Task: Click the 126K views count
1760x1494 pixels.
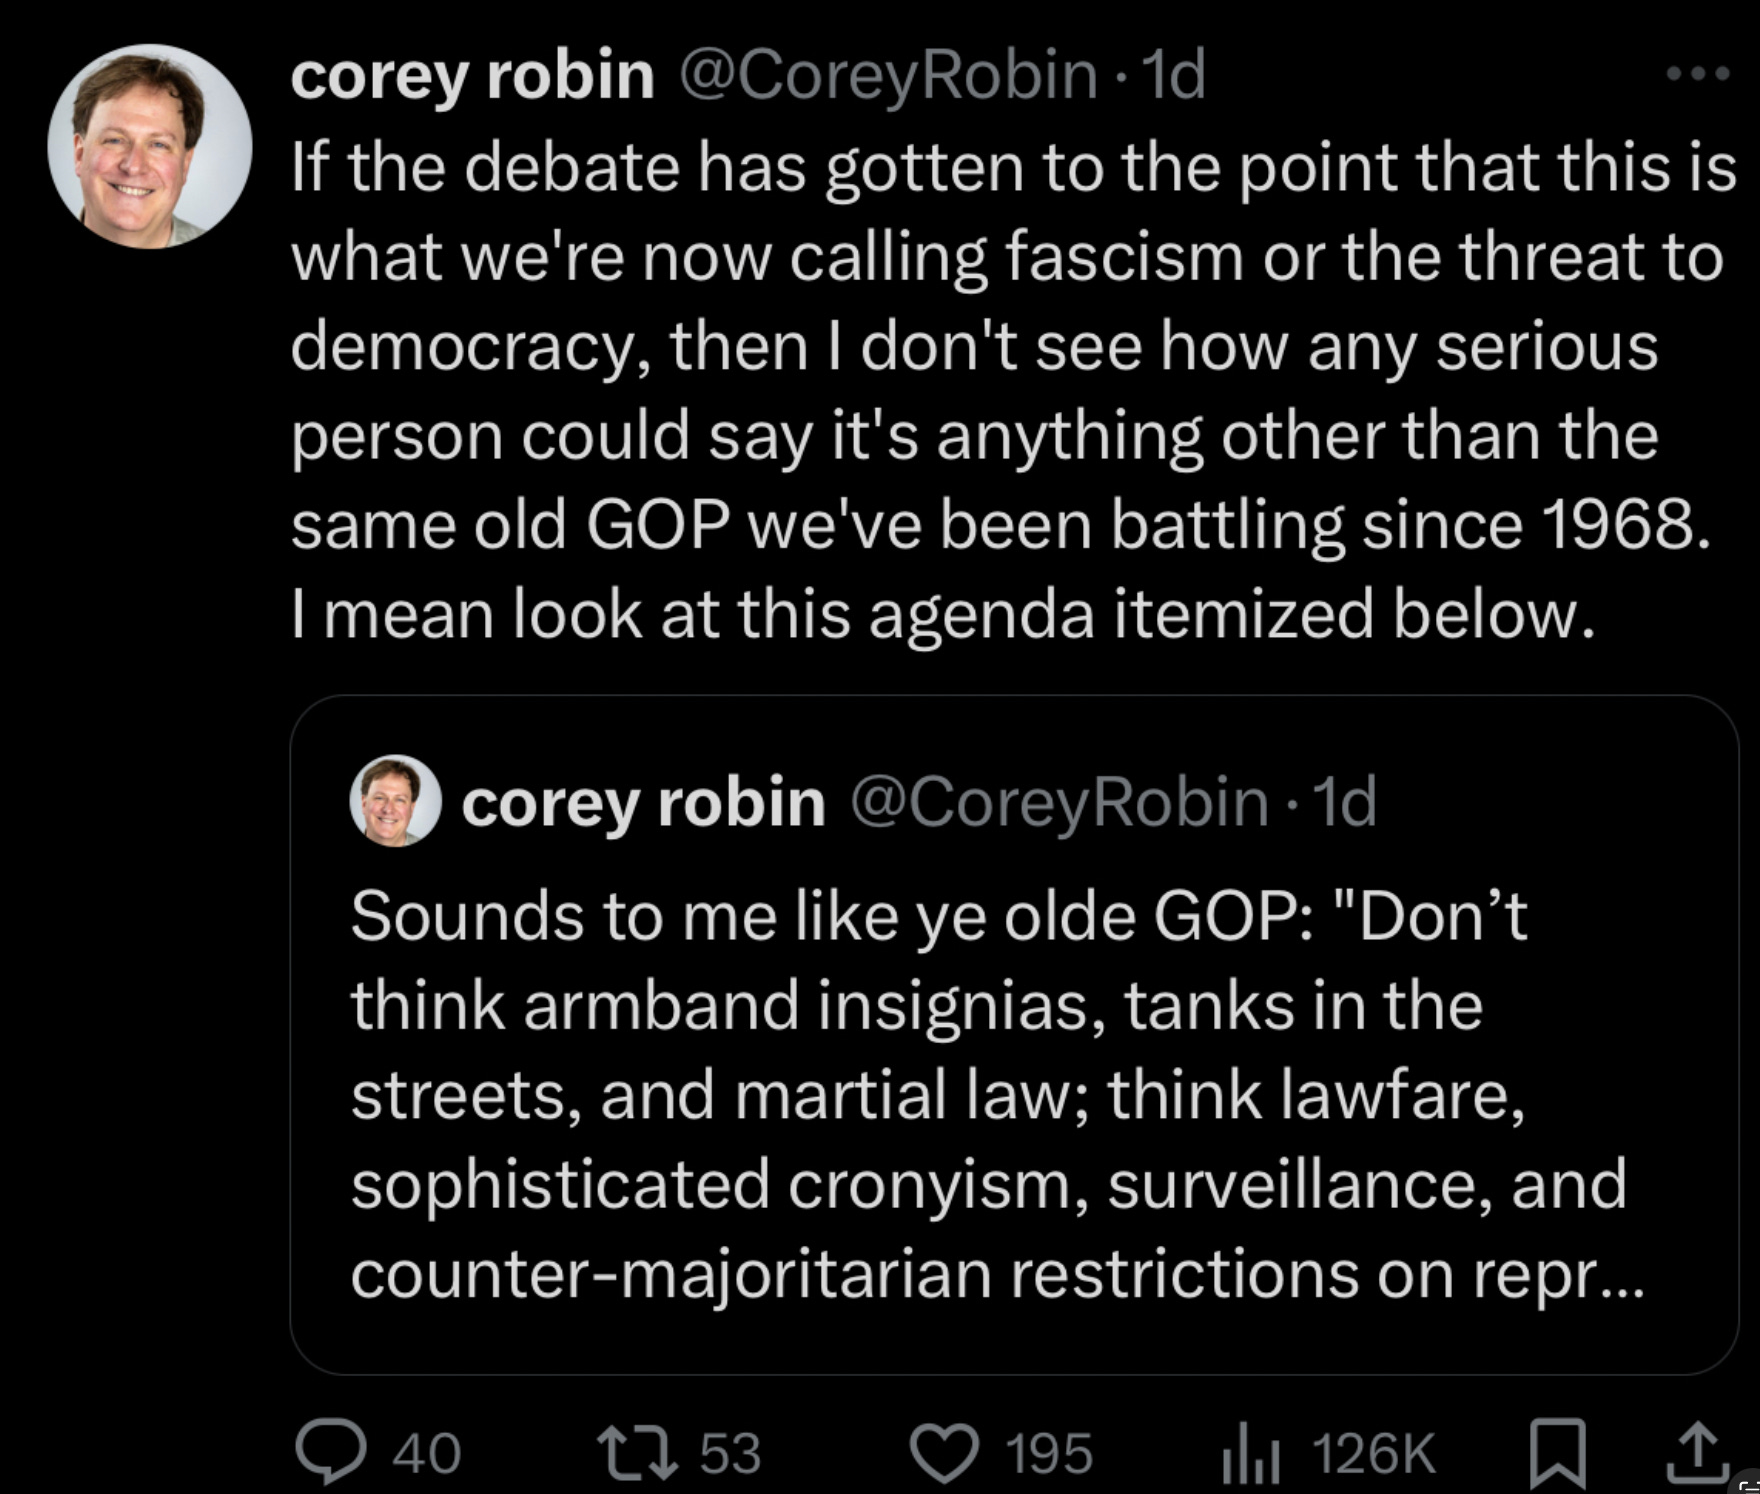Action: [x=1373, y=1453]
